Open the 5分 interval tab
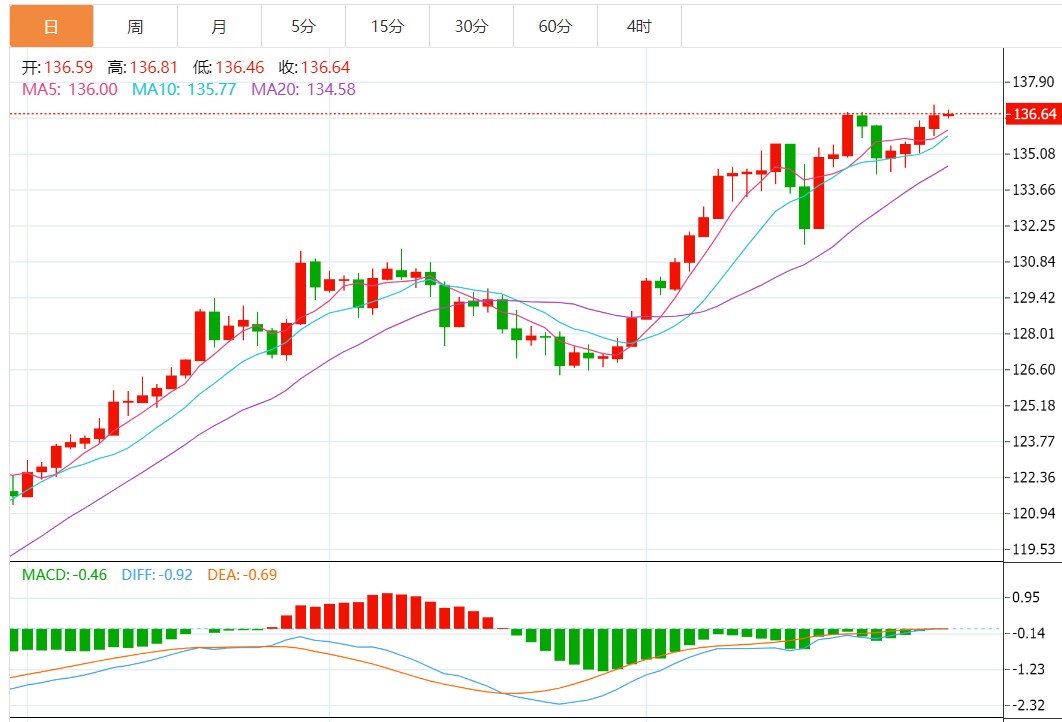Screen dimensions: 1062x722 pos(303,26)
